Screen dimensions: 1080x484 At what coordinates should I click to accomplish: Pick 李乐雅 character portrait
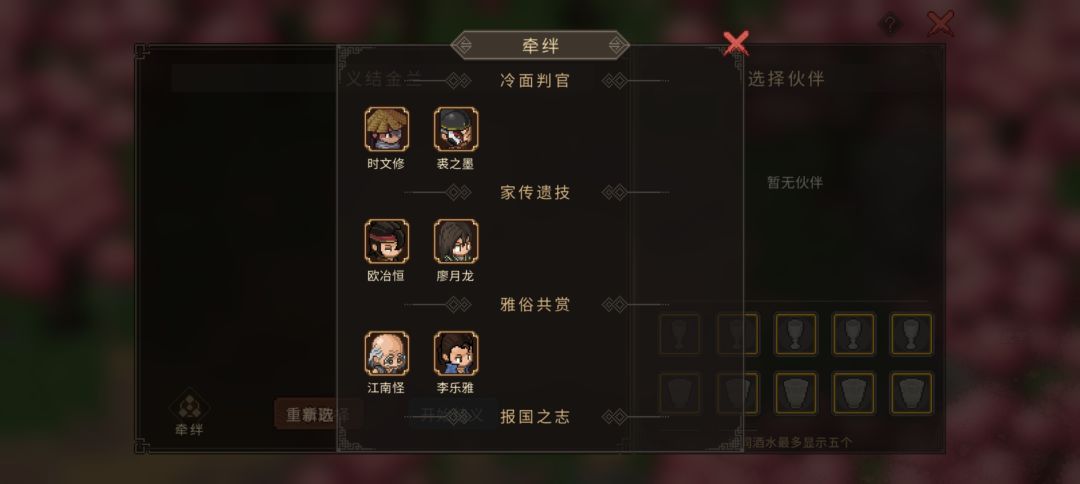point(456,353)
